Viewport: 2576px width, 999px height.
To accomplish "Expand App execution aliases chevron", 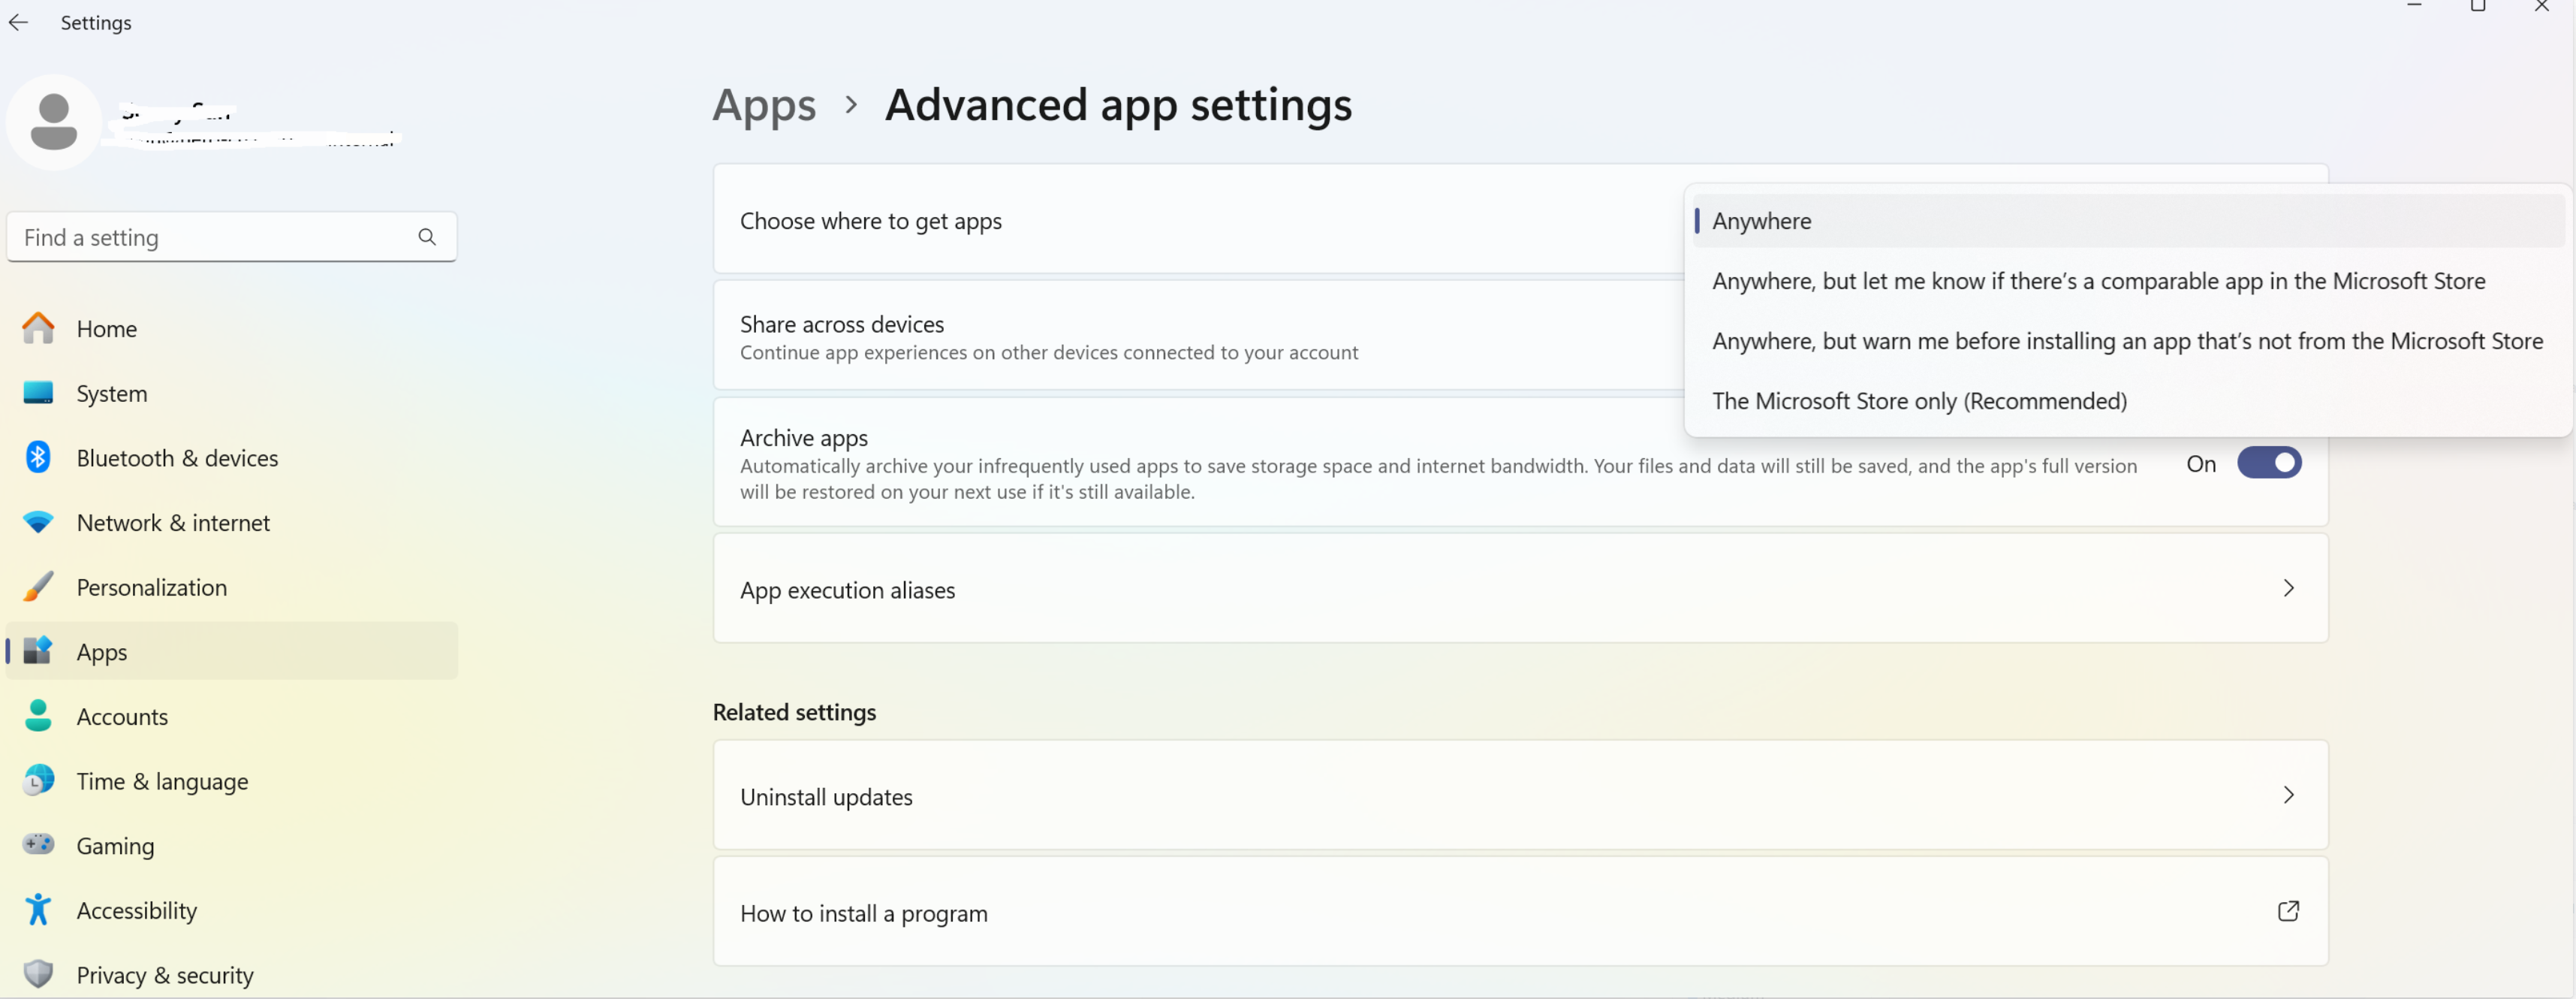I will click(x=2287, y=588).
